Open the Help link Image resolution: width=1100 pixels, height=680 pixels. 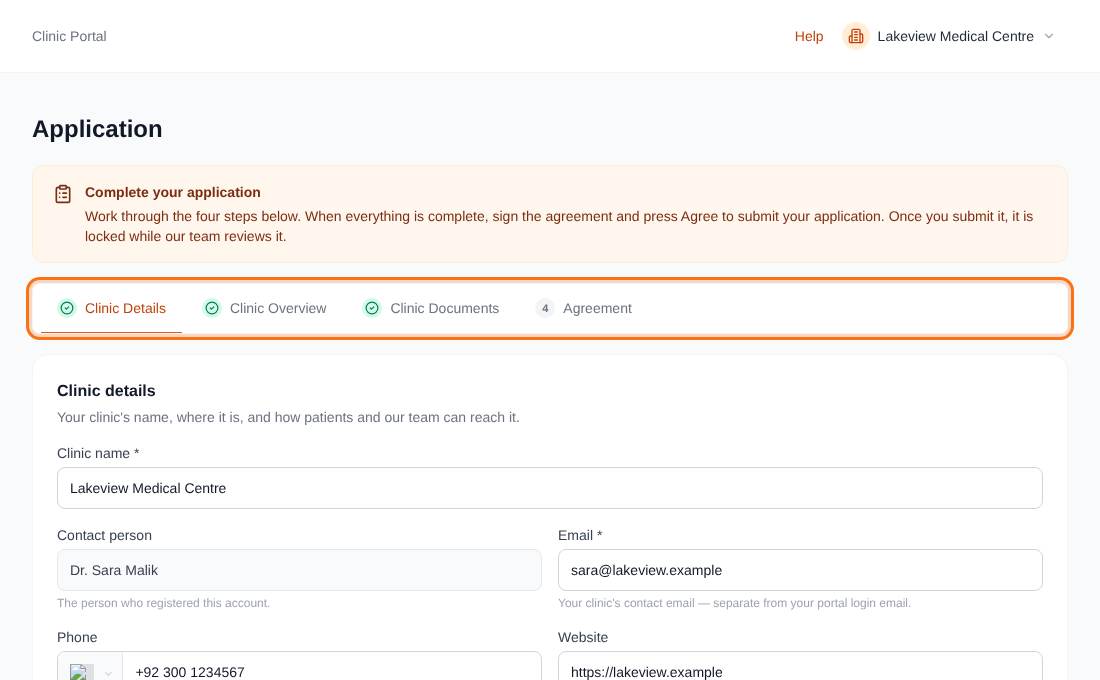(809, 36)
